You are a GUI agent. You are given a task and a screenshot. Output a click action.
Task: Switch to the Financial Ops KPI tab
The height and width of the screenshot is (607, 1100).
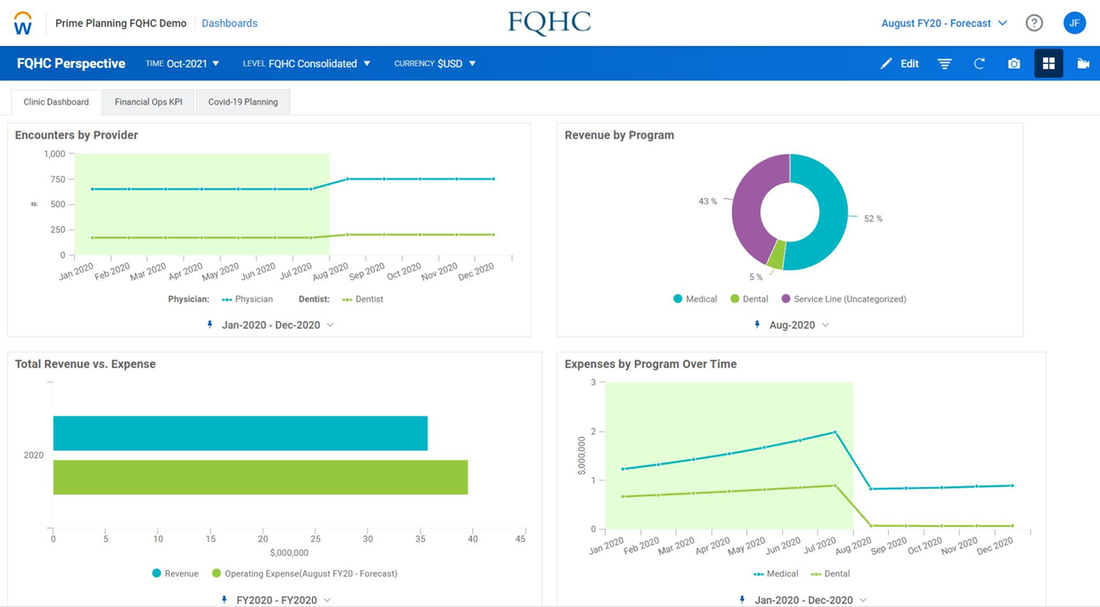pos(149,102)
